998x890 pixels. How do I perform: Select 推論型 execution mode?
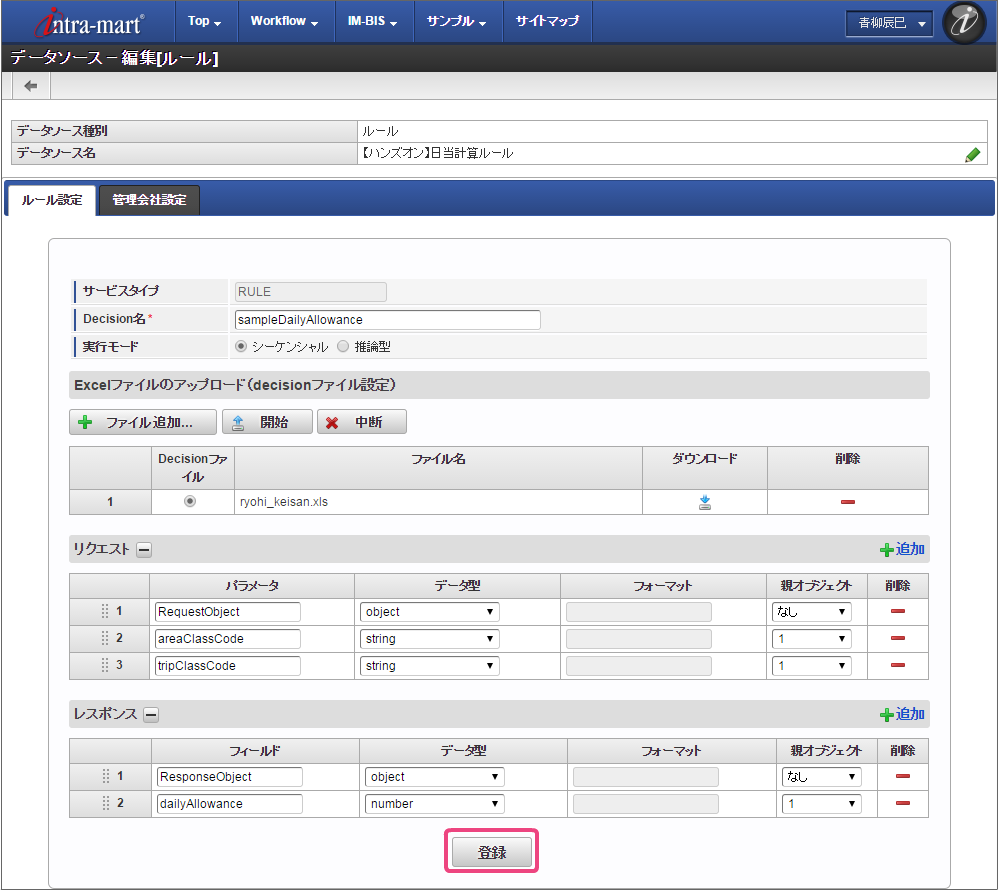343,347
